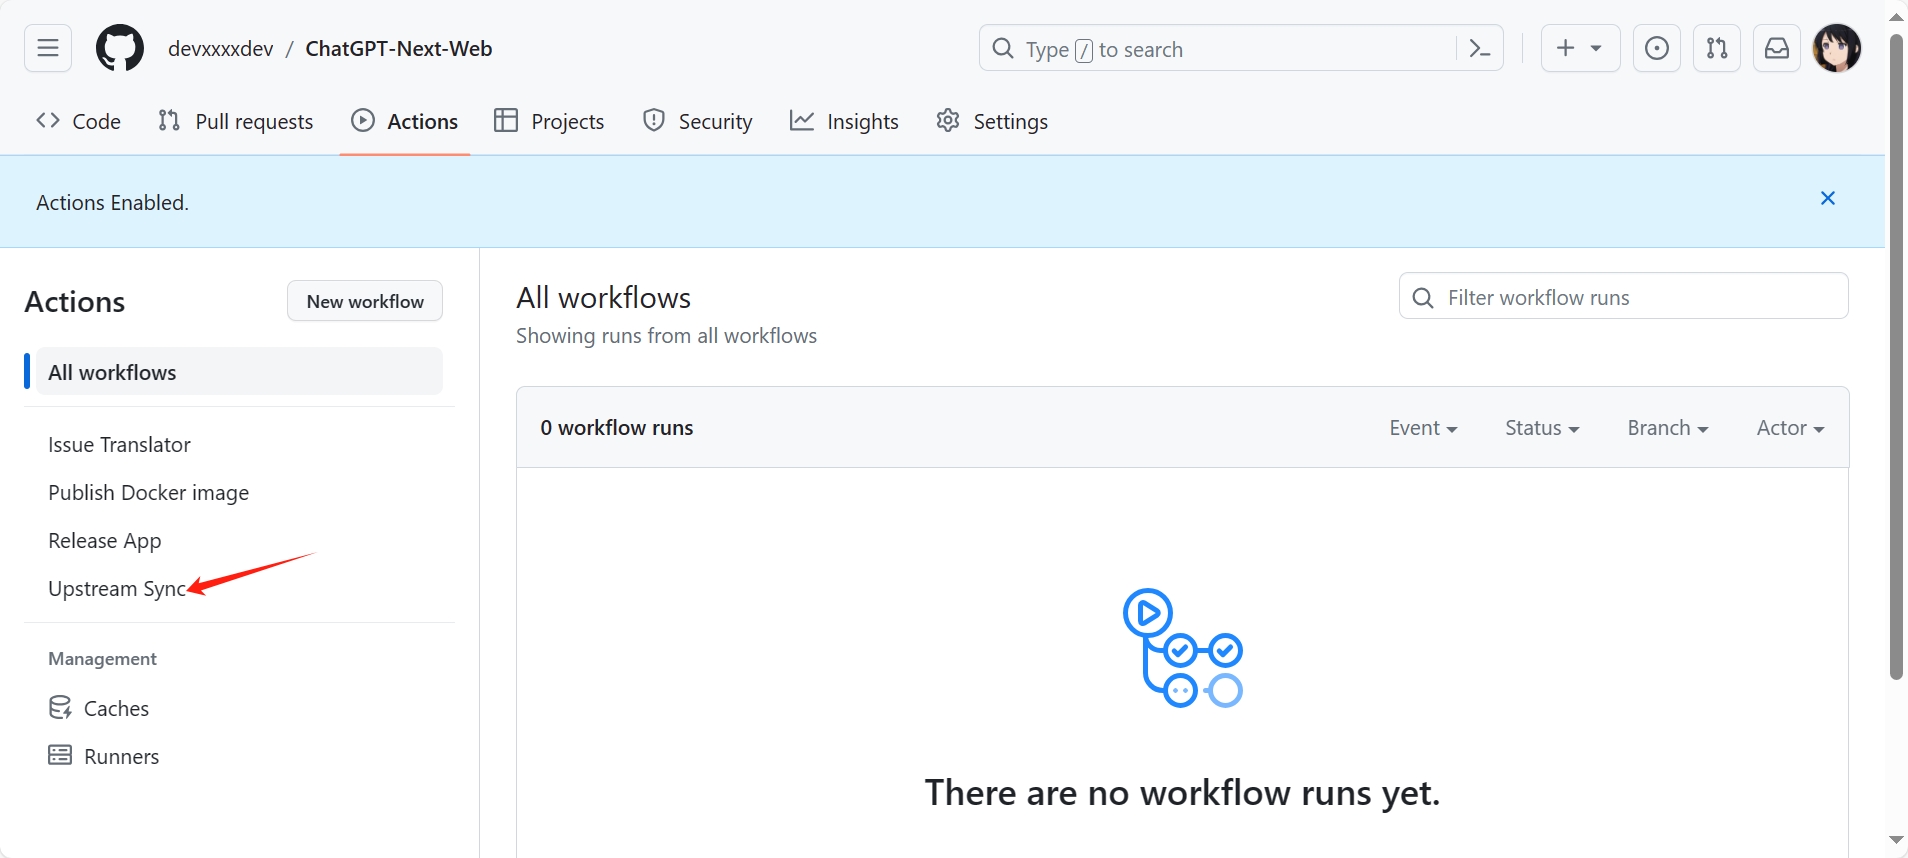Open the Insights tab
The image size is (1908, 858).
coord(844,121)
